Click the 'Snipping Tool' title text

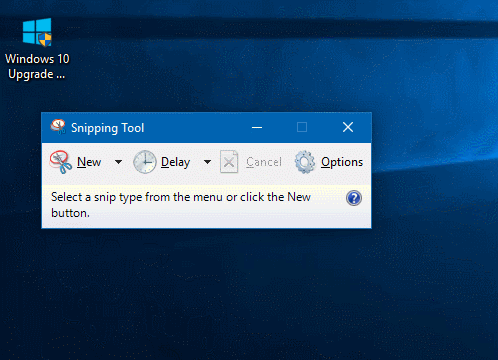tap(108, 128)
